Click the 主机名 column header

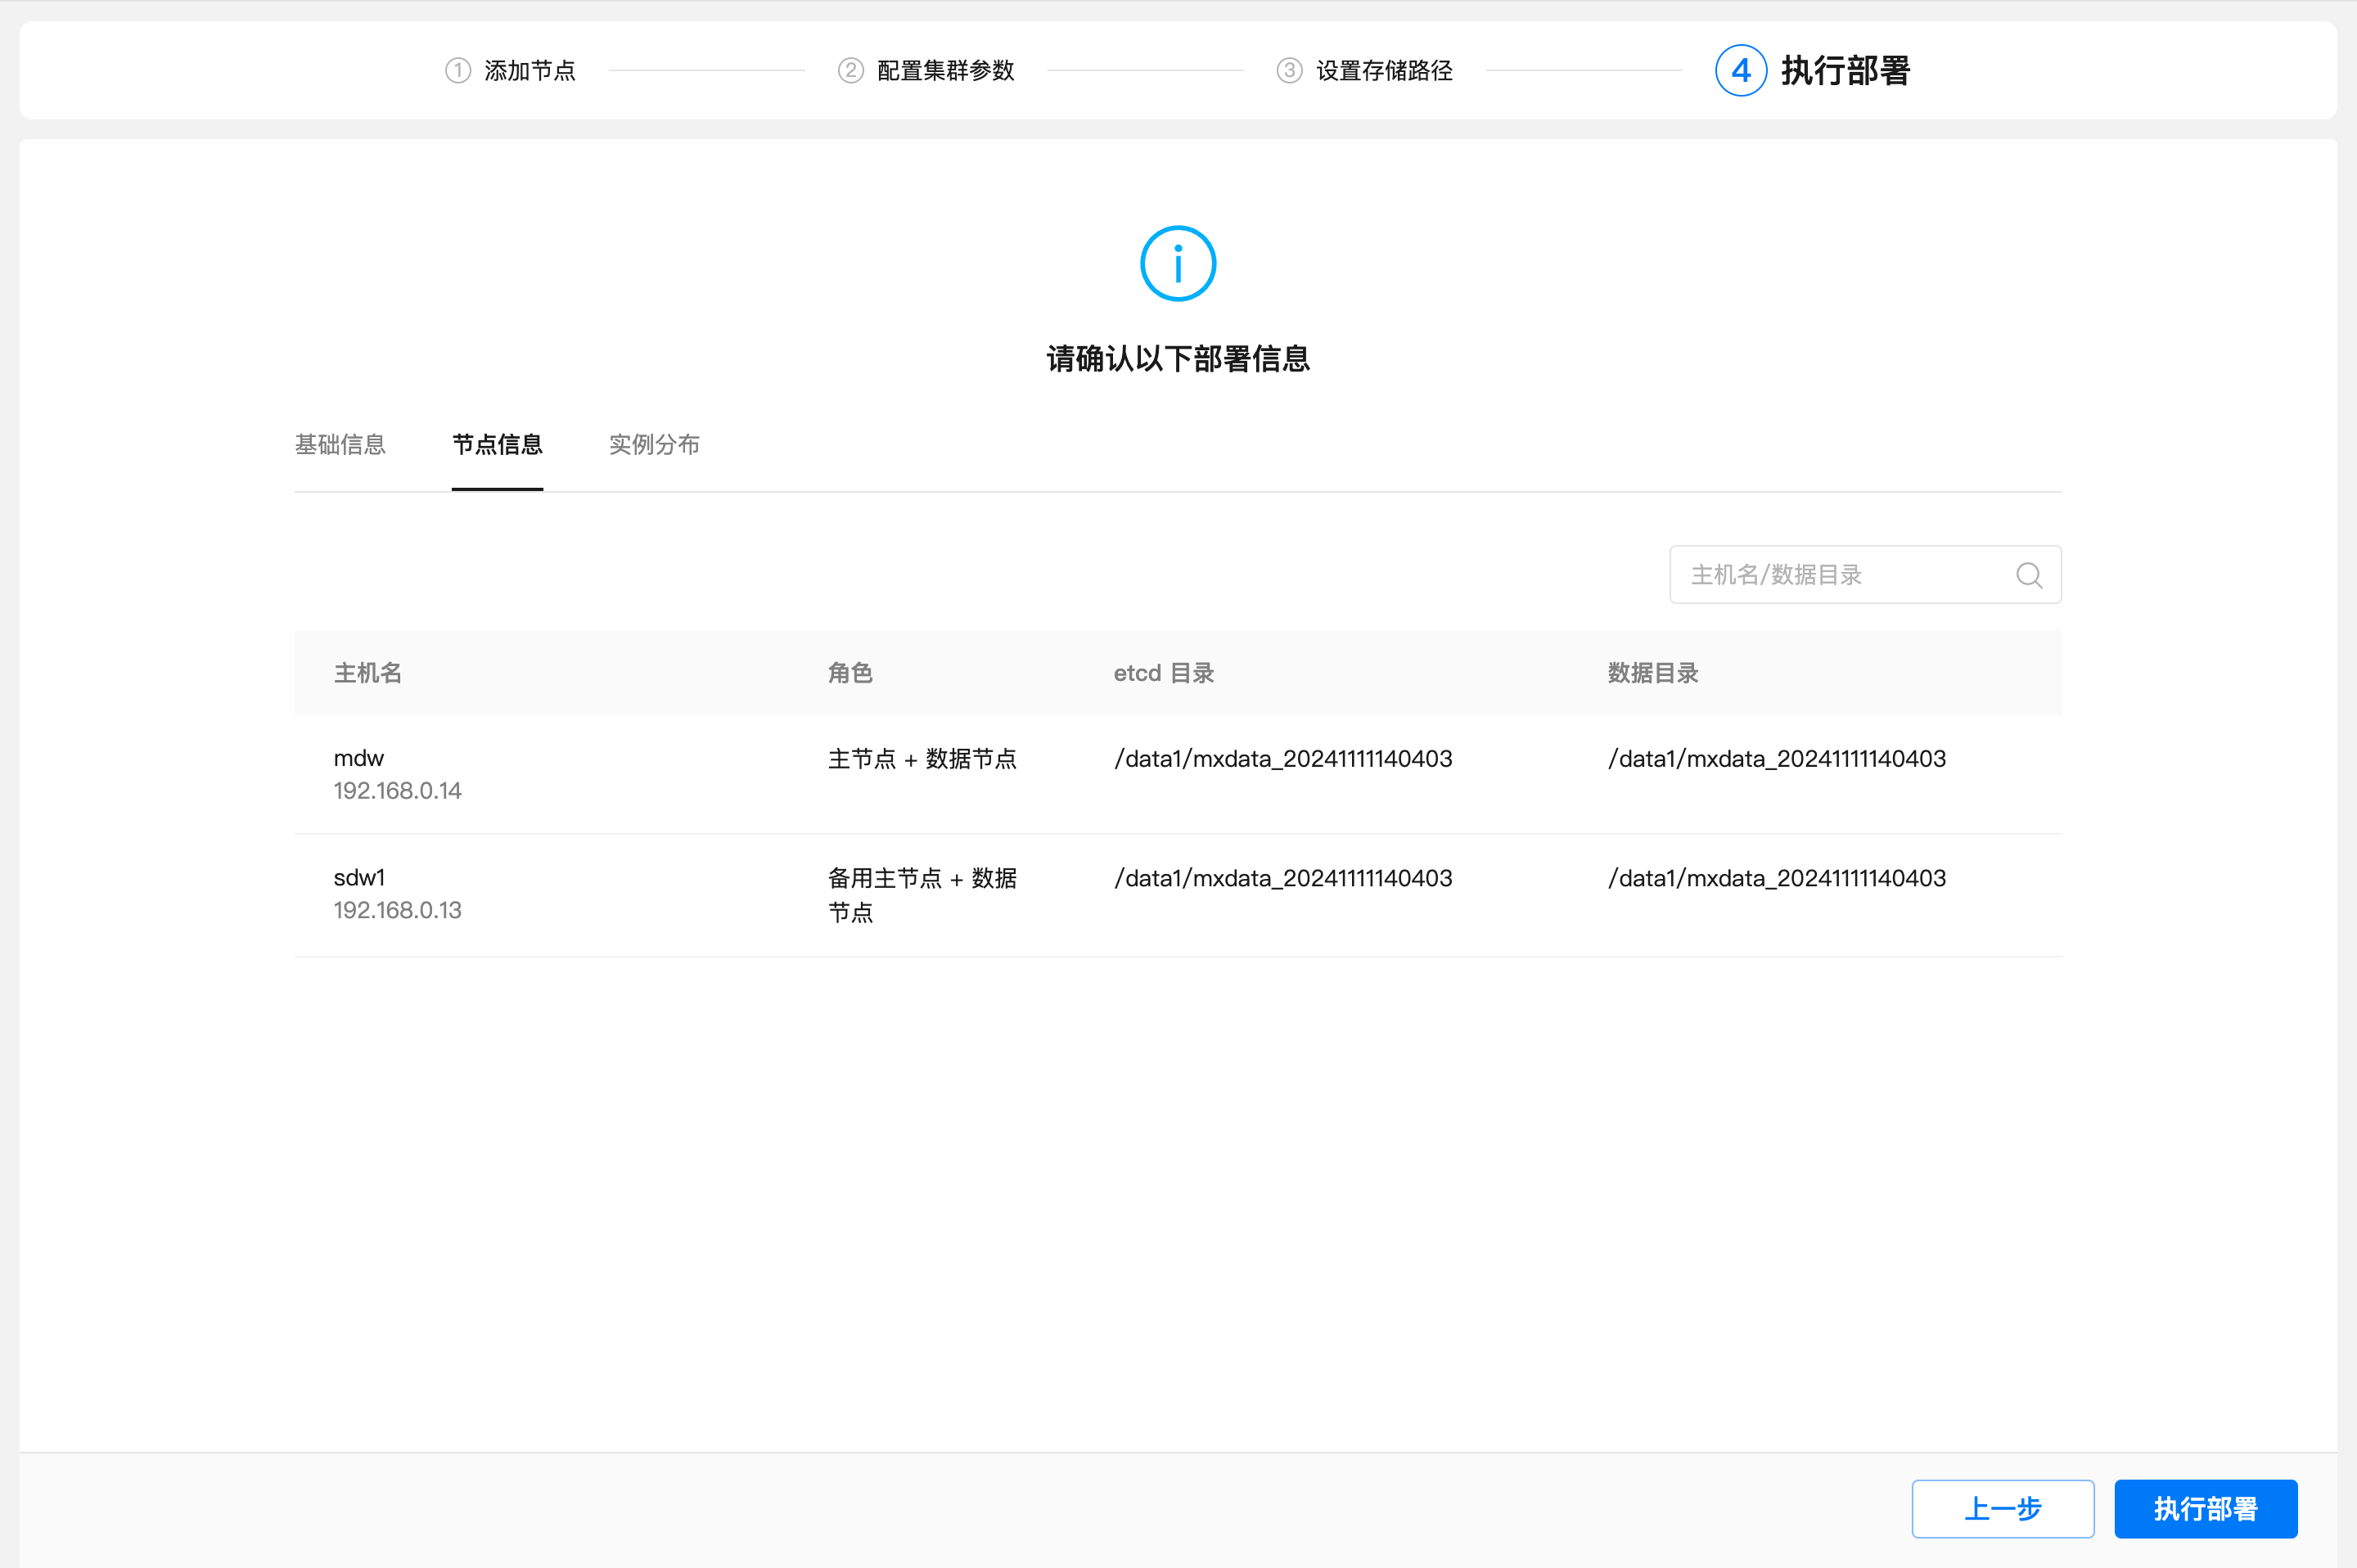[x=368, y=673]
